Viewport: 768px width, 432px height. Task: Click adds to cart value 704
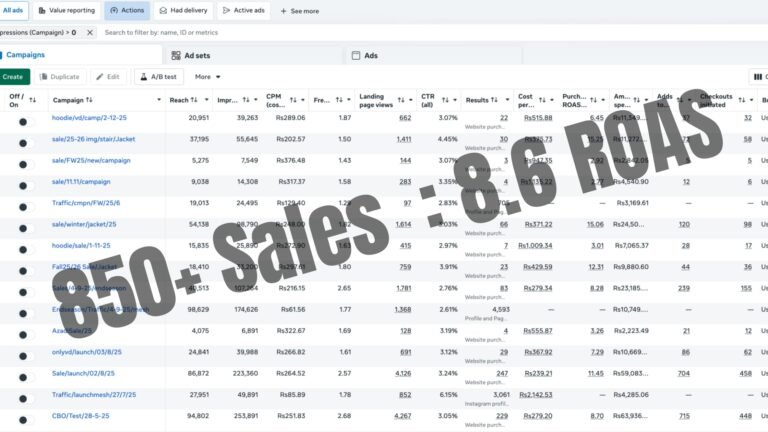click(x=684, y=373)
